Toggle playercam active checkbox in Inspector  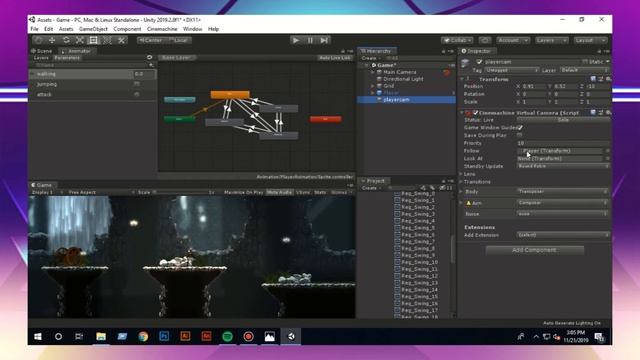point(479,62)
